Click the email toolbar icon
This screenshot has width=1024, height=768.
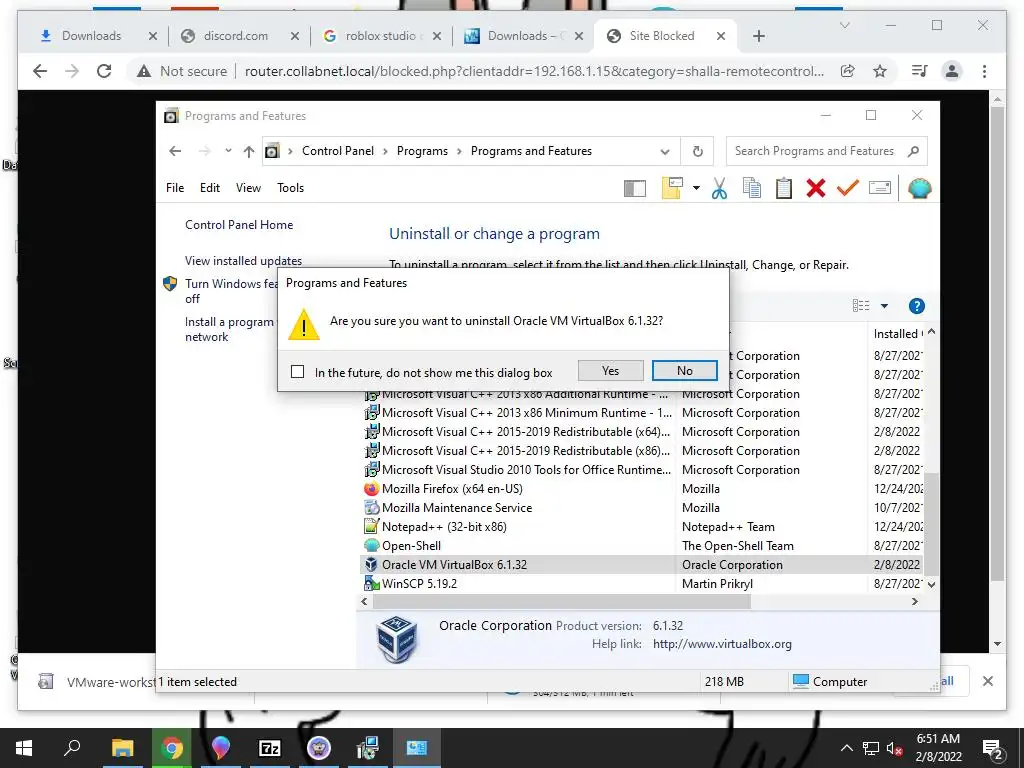pyautogui.click(x=880, y=189)
